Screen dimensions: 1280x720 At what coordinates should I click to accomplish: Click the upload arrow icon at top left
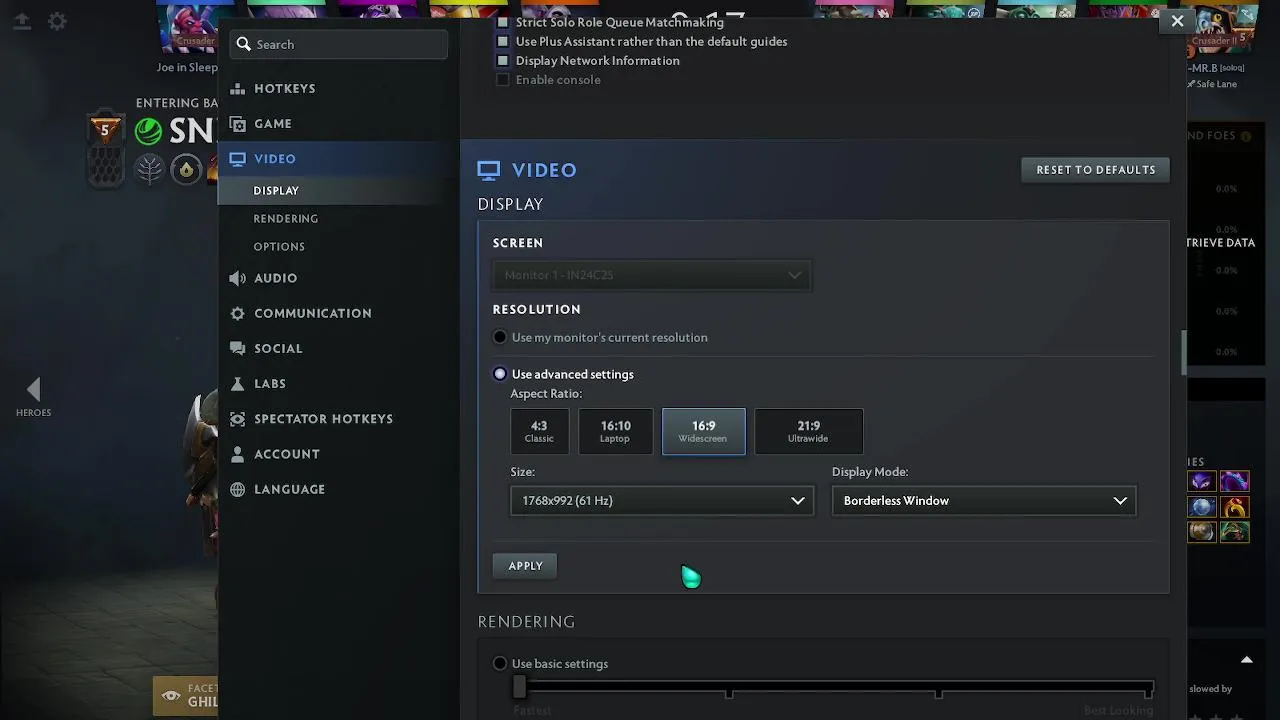pyautogui.click(x=21, y=20)
